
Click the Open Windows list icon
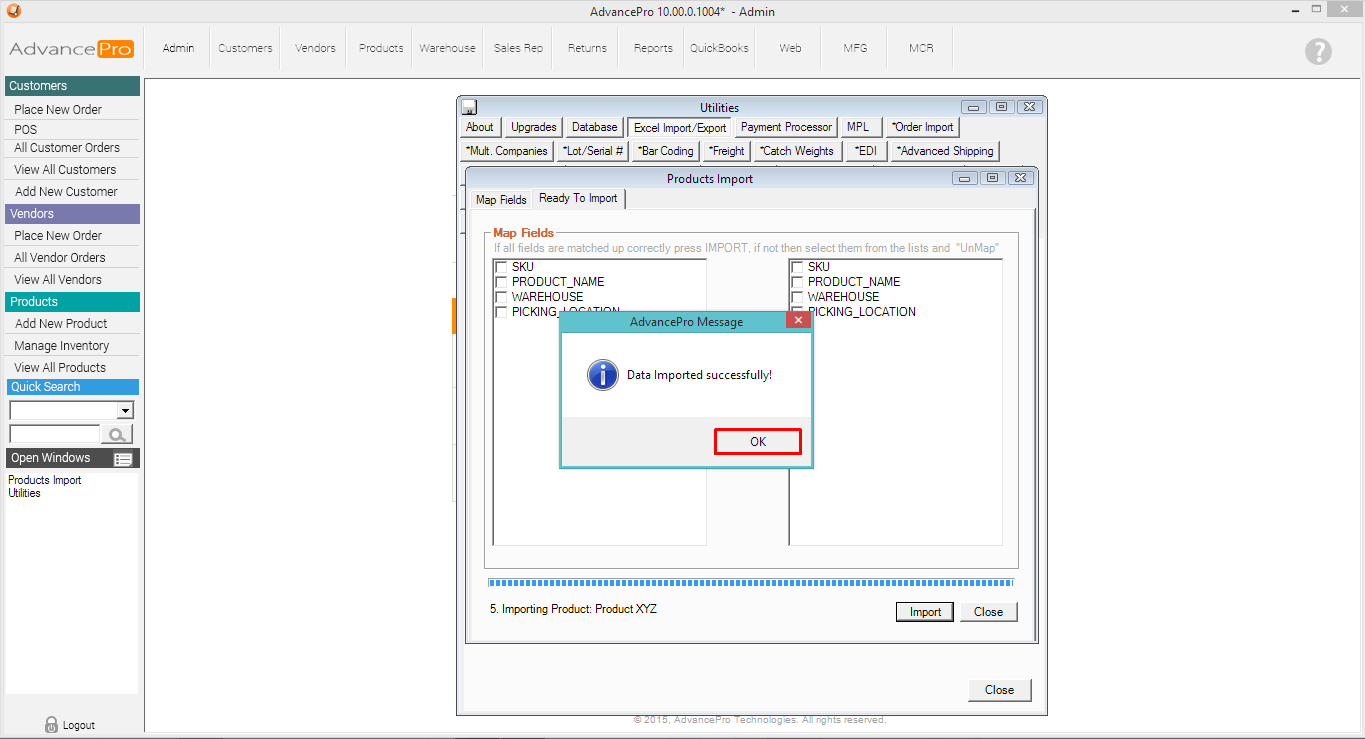(123, 459)
